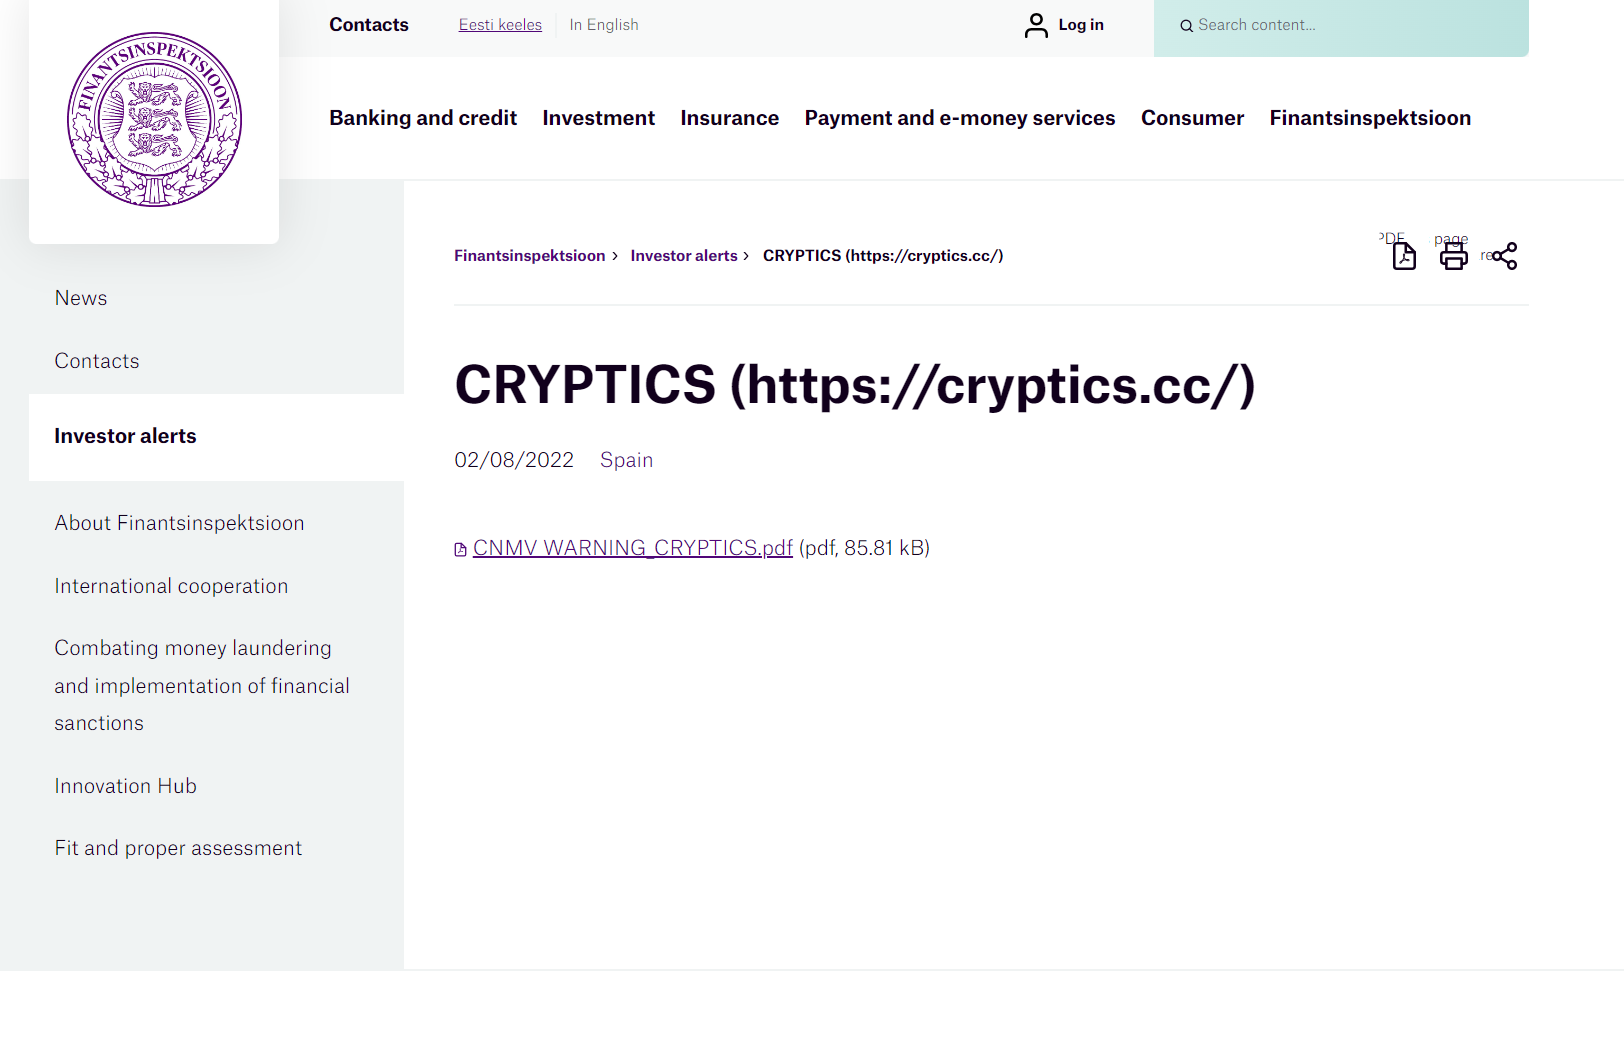This screenshot has height=1043, width=1624.
Task: Click the small PDF file icon
Action: tap(461, 549)
